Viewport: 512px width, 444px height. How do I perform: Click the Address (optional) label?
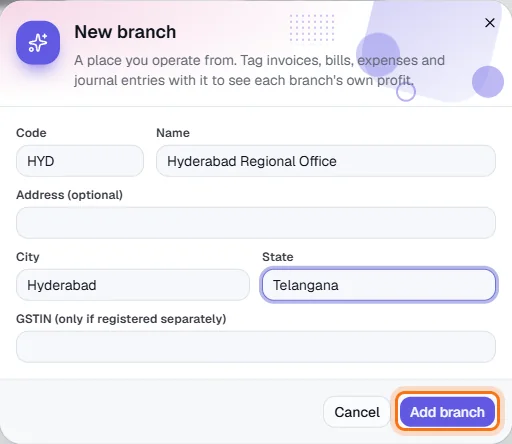click(x=69, y=195)
